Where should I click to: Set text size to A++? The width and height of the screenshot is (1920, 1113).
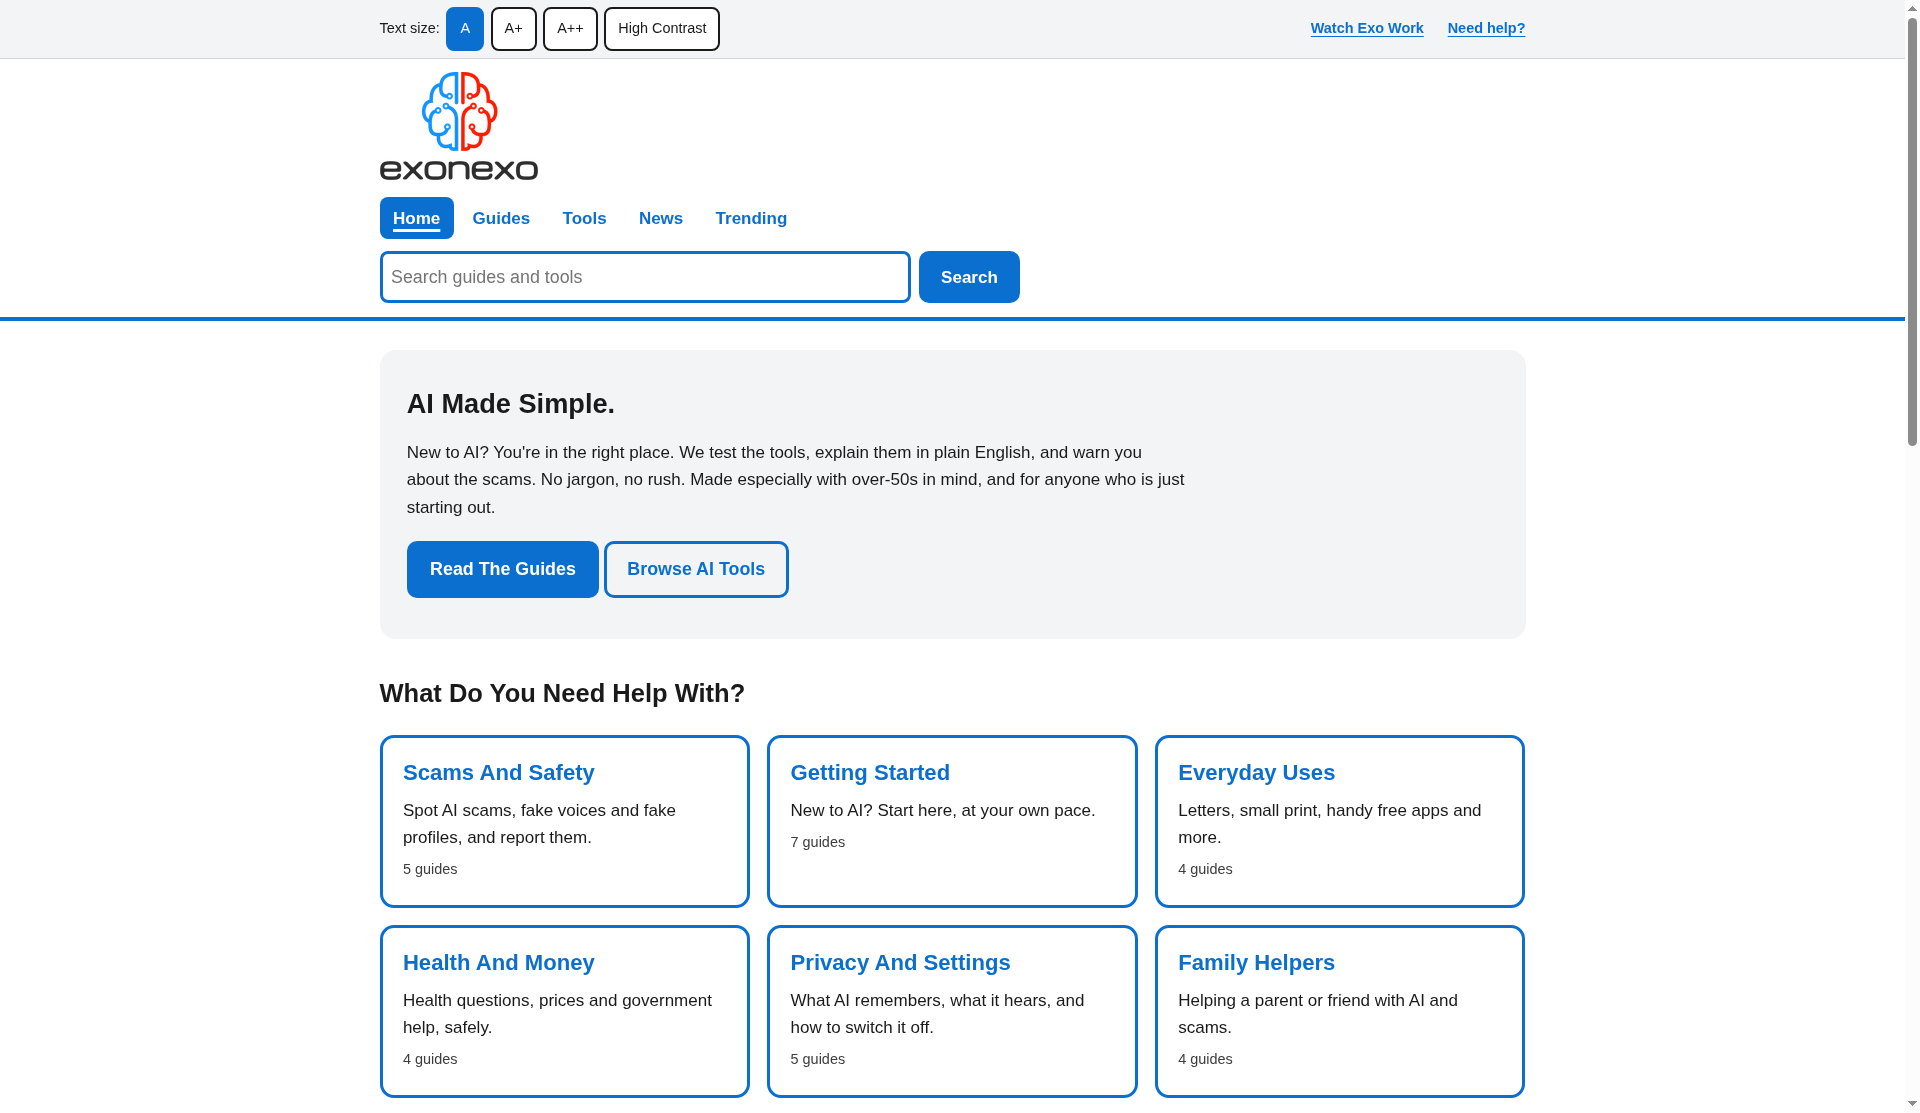(x=570, y=29)
